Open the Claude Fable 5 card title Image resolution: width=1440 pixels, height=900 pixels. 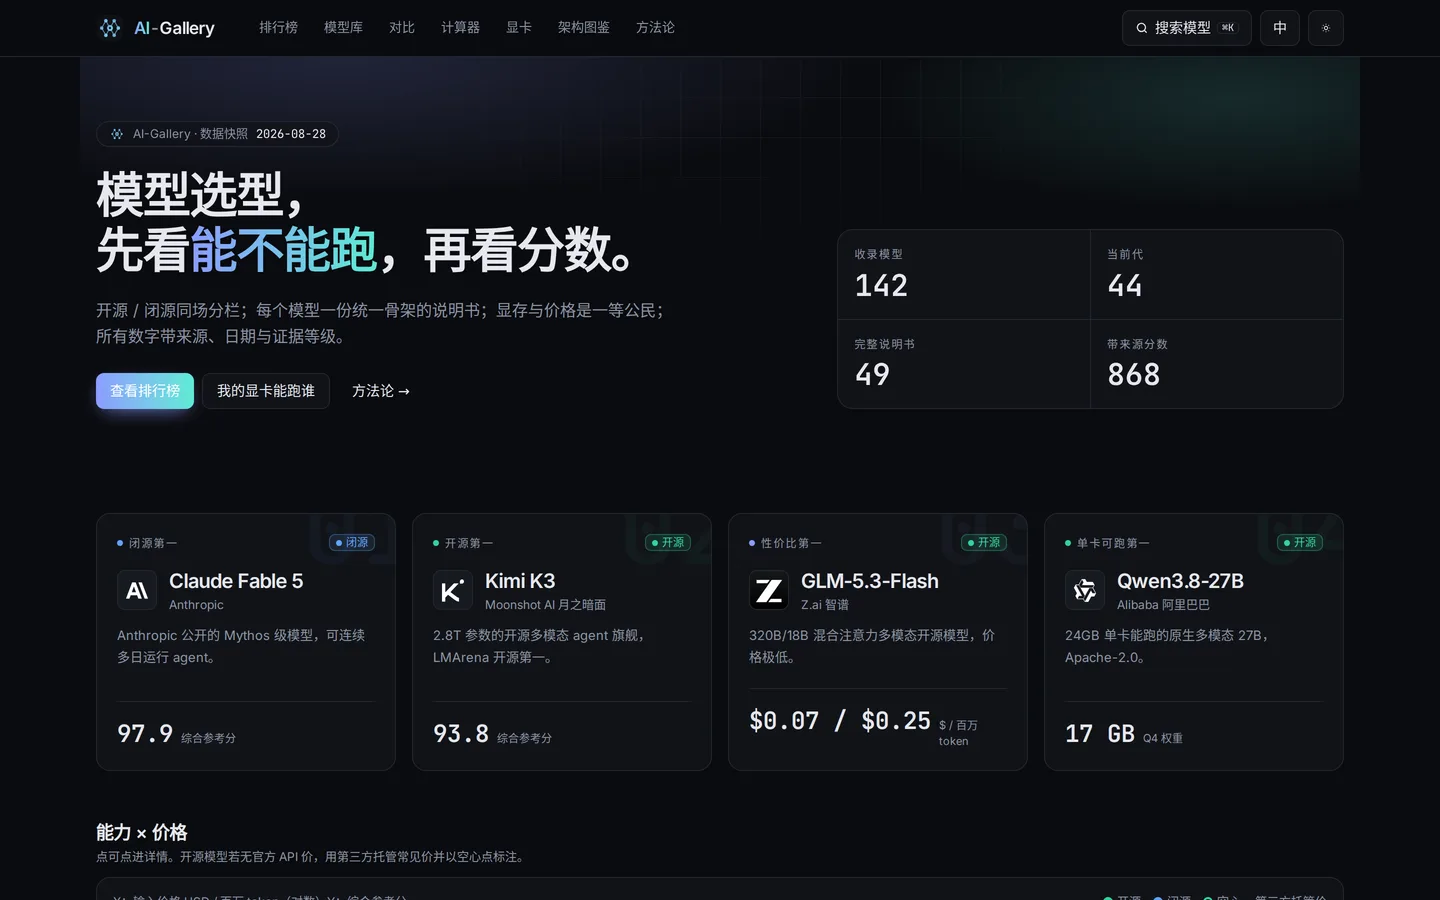[x=236, y=581]
